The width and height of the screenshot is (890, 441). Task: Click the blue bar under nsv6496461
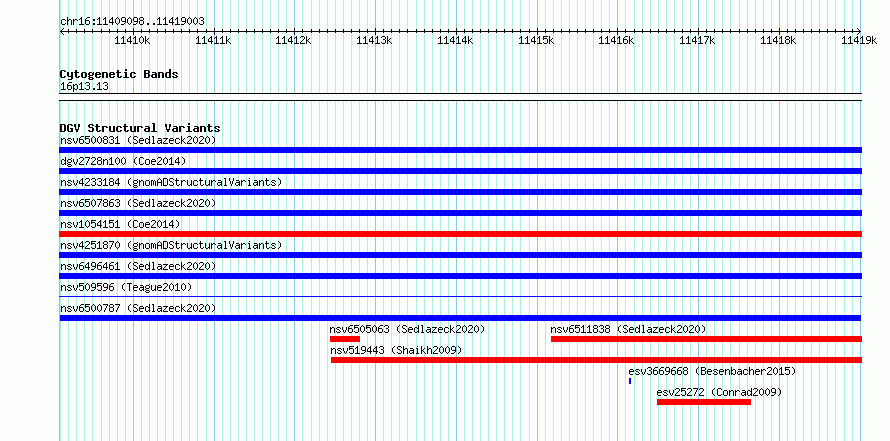pos(461,276)
